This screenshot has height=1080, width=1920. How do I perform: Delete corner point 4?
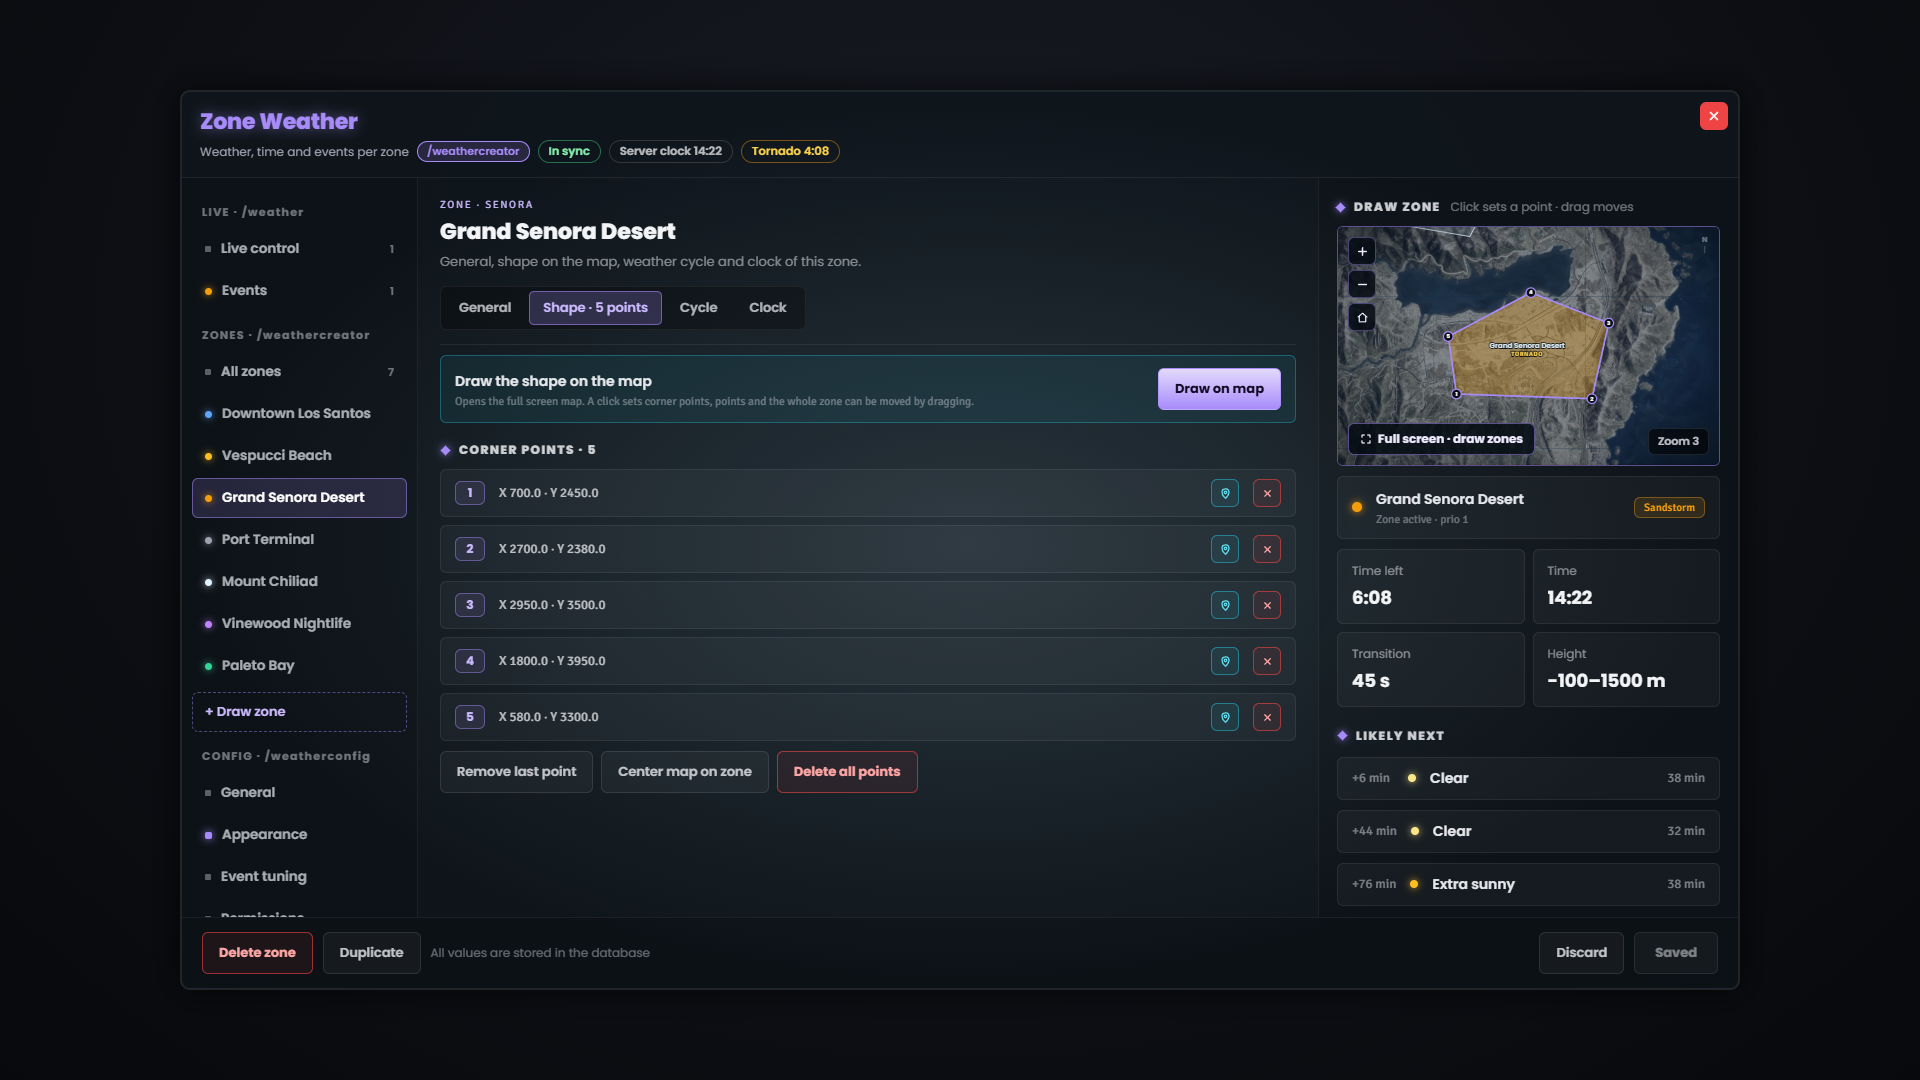point(1267,661)
